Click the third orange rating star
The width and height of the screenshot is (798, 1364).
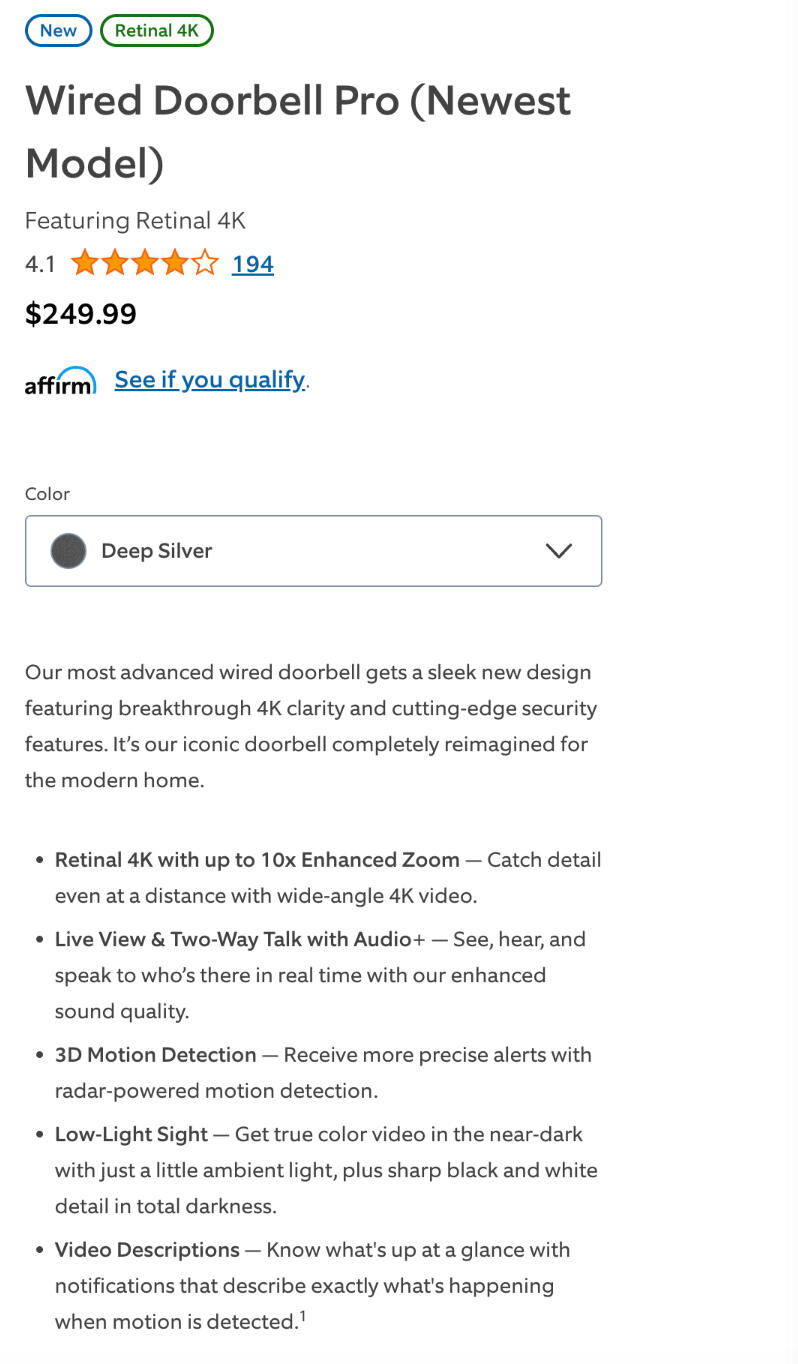click(x=145, y=264)
